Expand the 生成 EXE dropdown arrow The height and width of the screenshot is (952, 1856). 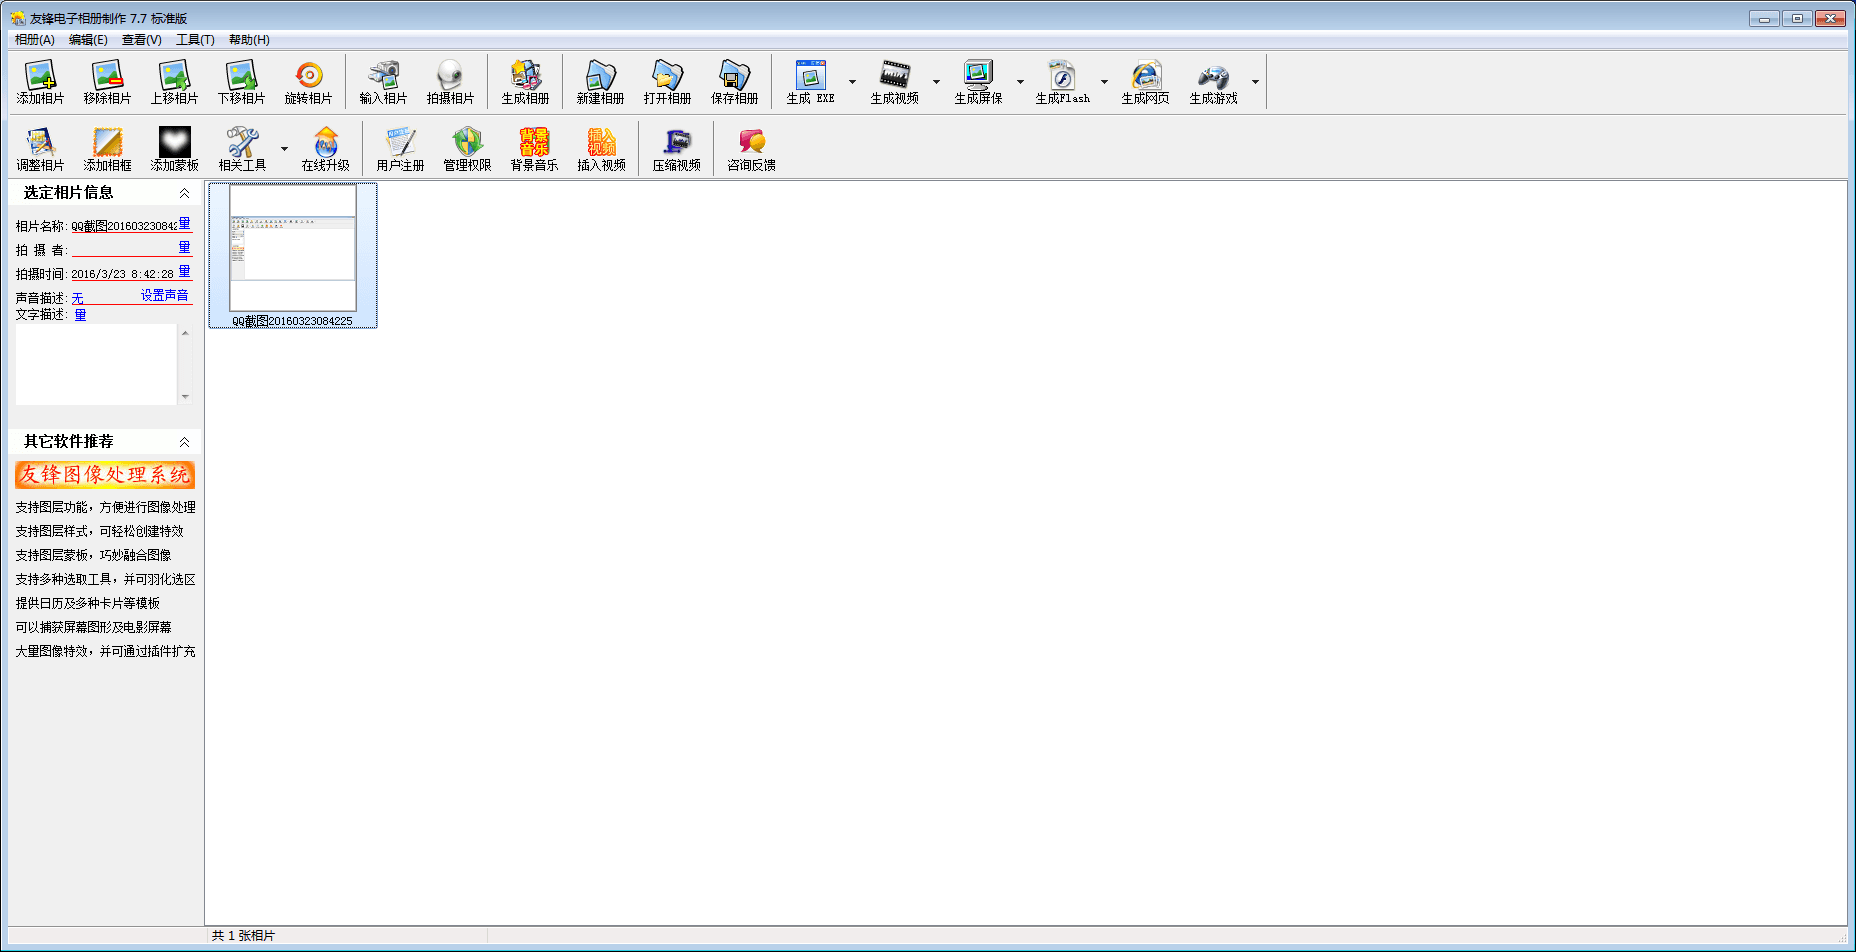[x=852, y=82]
